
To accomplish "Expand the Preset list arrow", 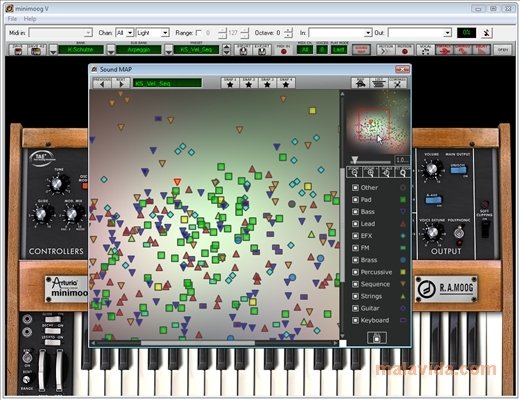I will click(x=169, y=50).
